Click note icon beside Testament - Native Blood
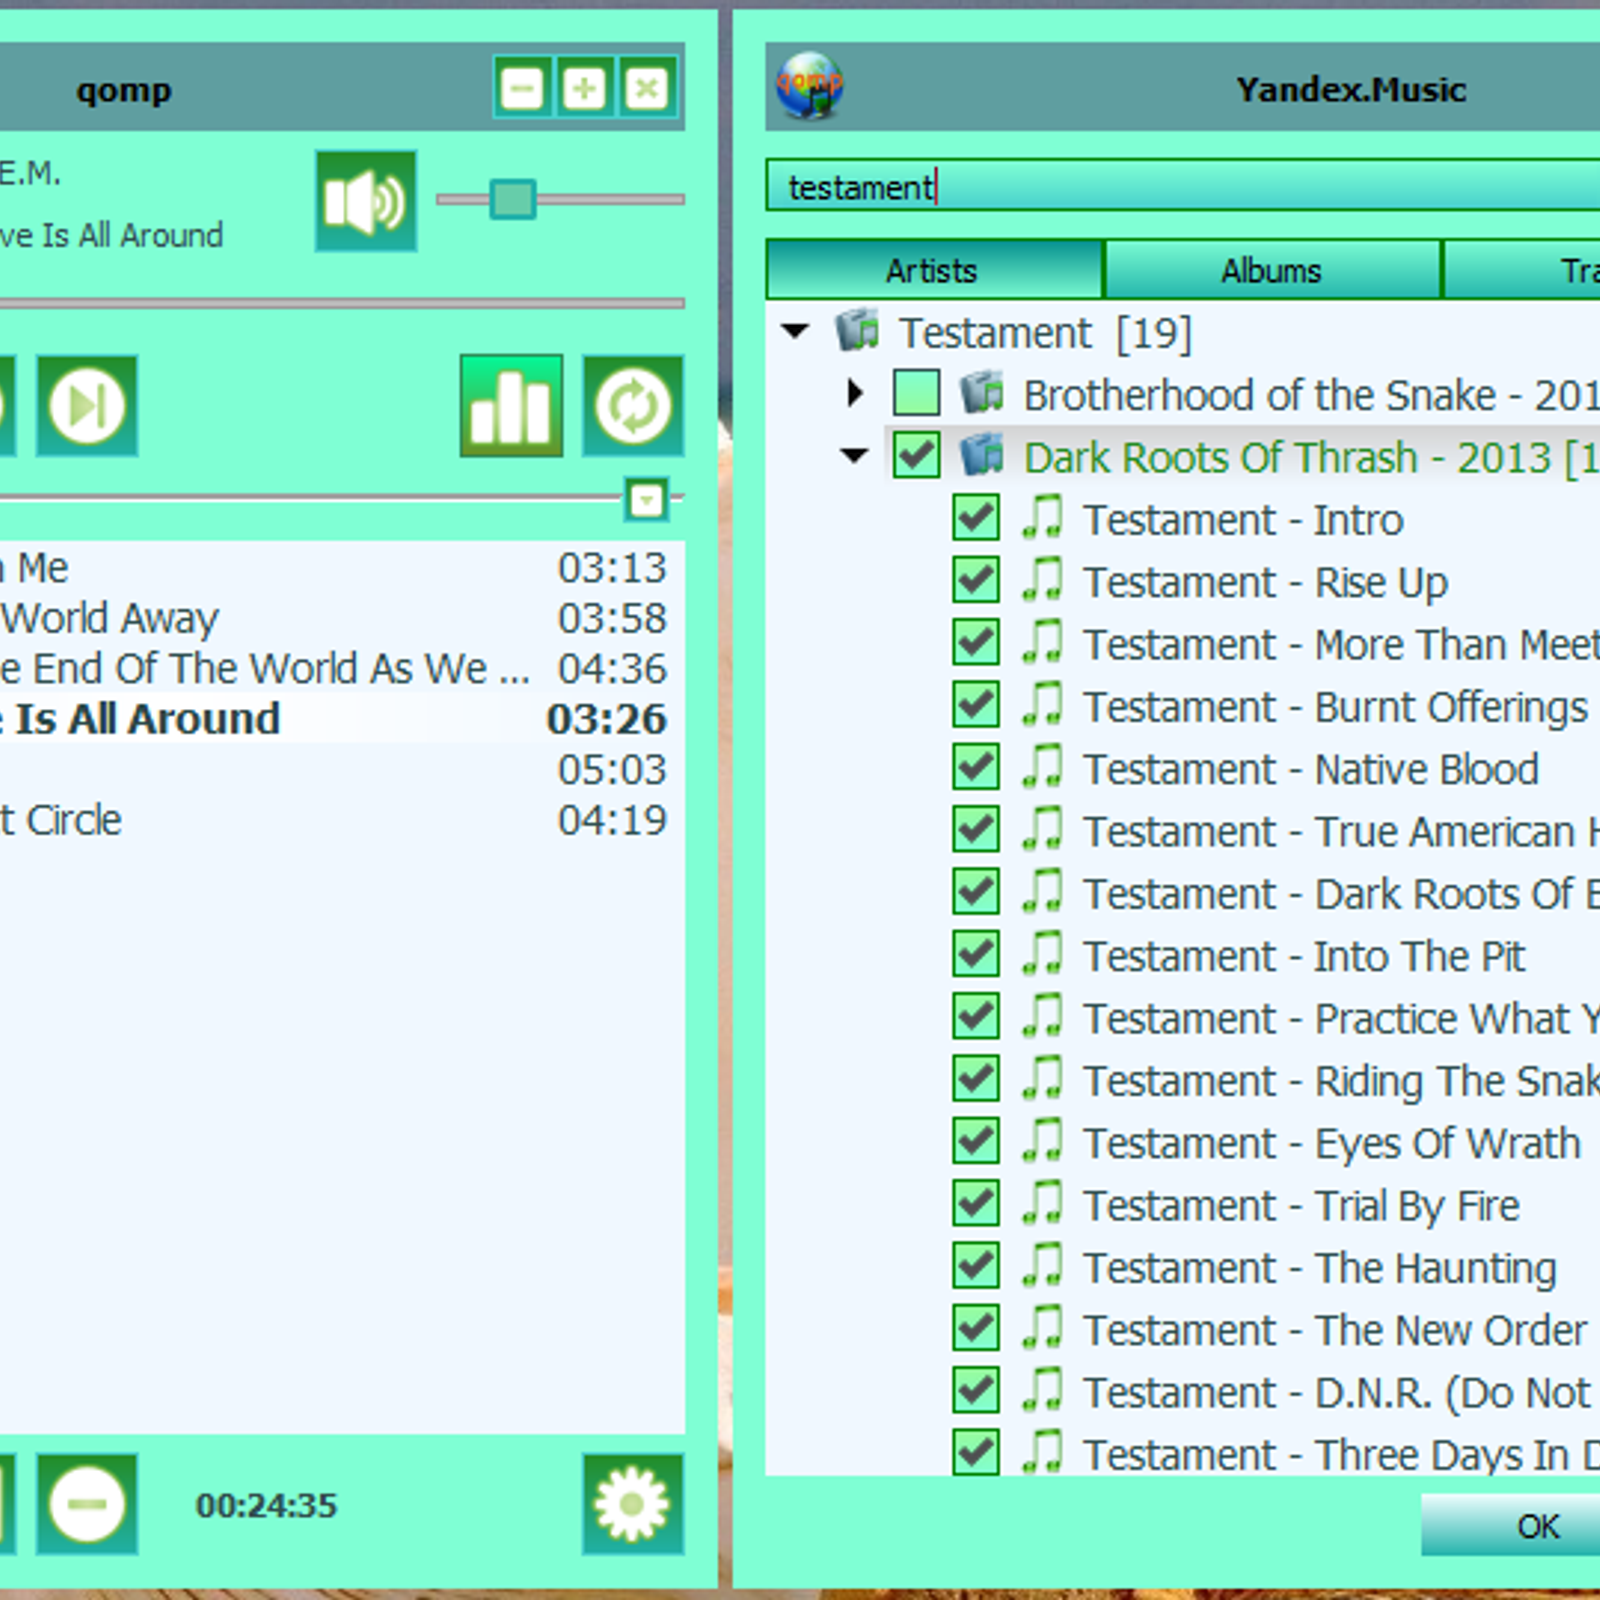Screen dimensions: 1600x1600 (x=1043, y=767)
